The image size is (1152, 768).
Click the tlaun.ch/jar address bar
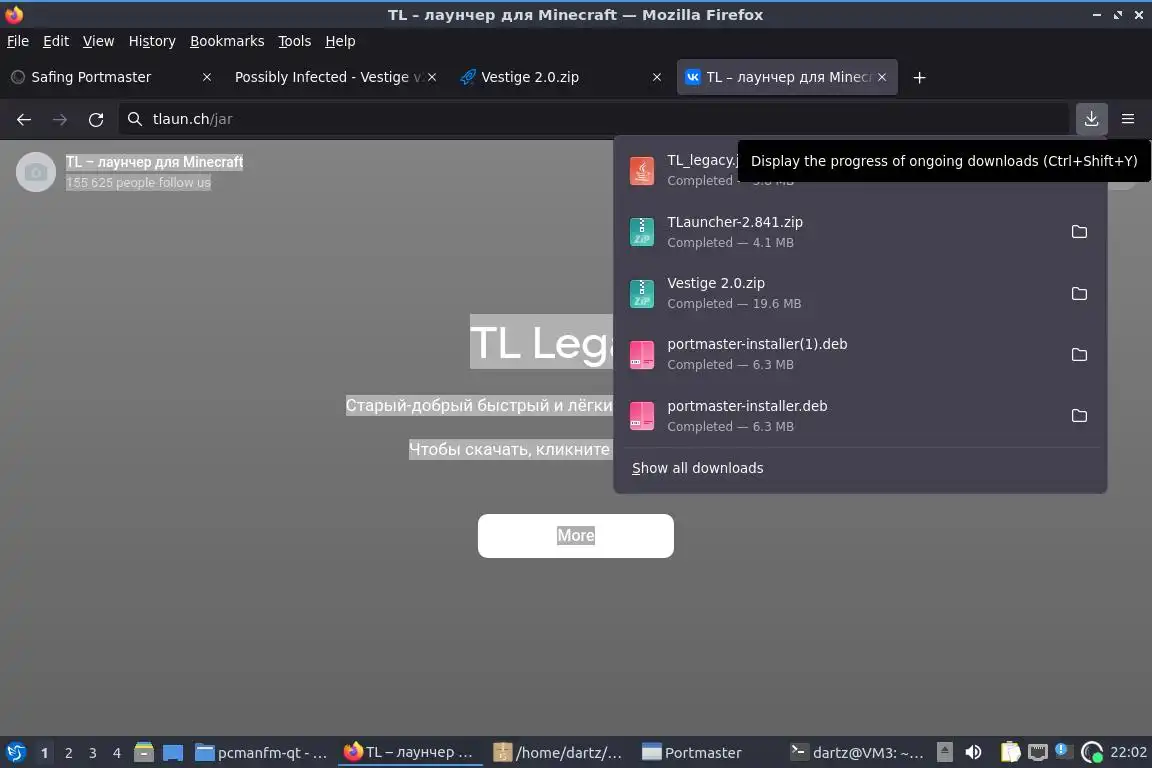[x=594, y=119]
